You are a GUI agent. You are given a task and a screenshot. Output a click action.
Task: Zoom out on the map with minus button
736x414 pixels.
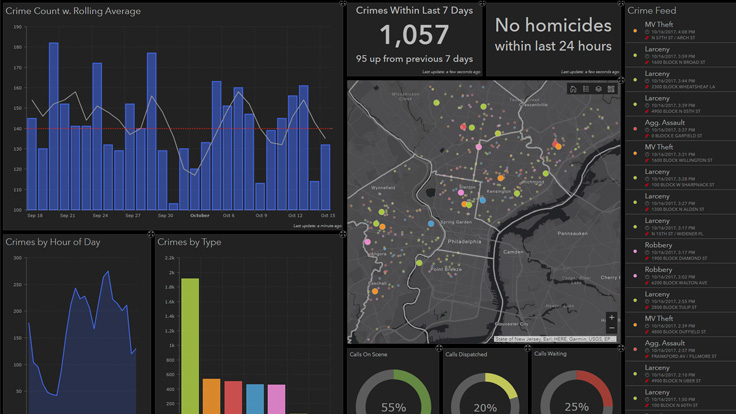point(611,329)
